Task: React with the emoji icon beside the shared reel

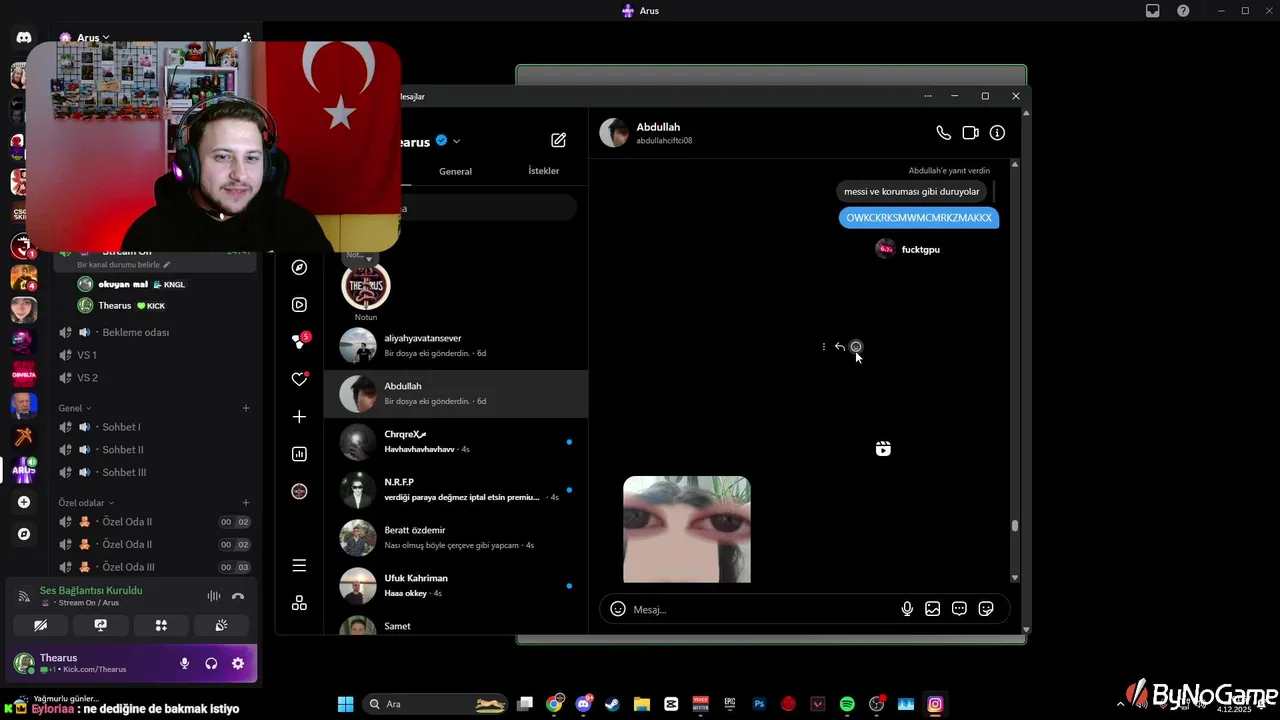Action: click(x=855, y=347)
